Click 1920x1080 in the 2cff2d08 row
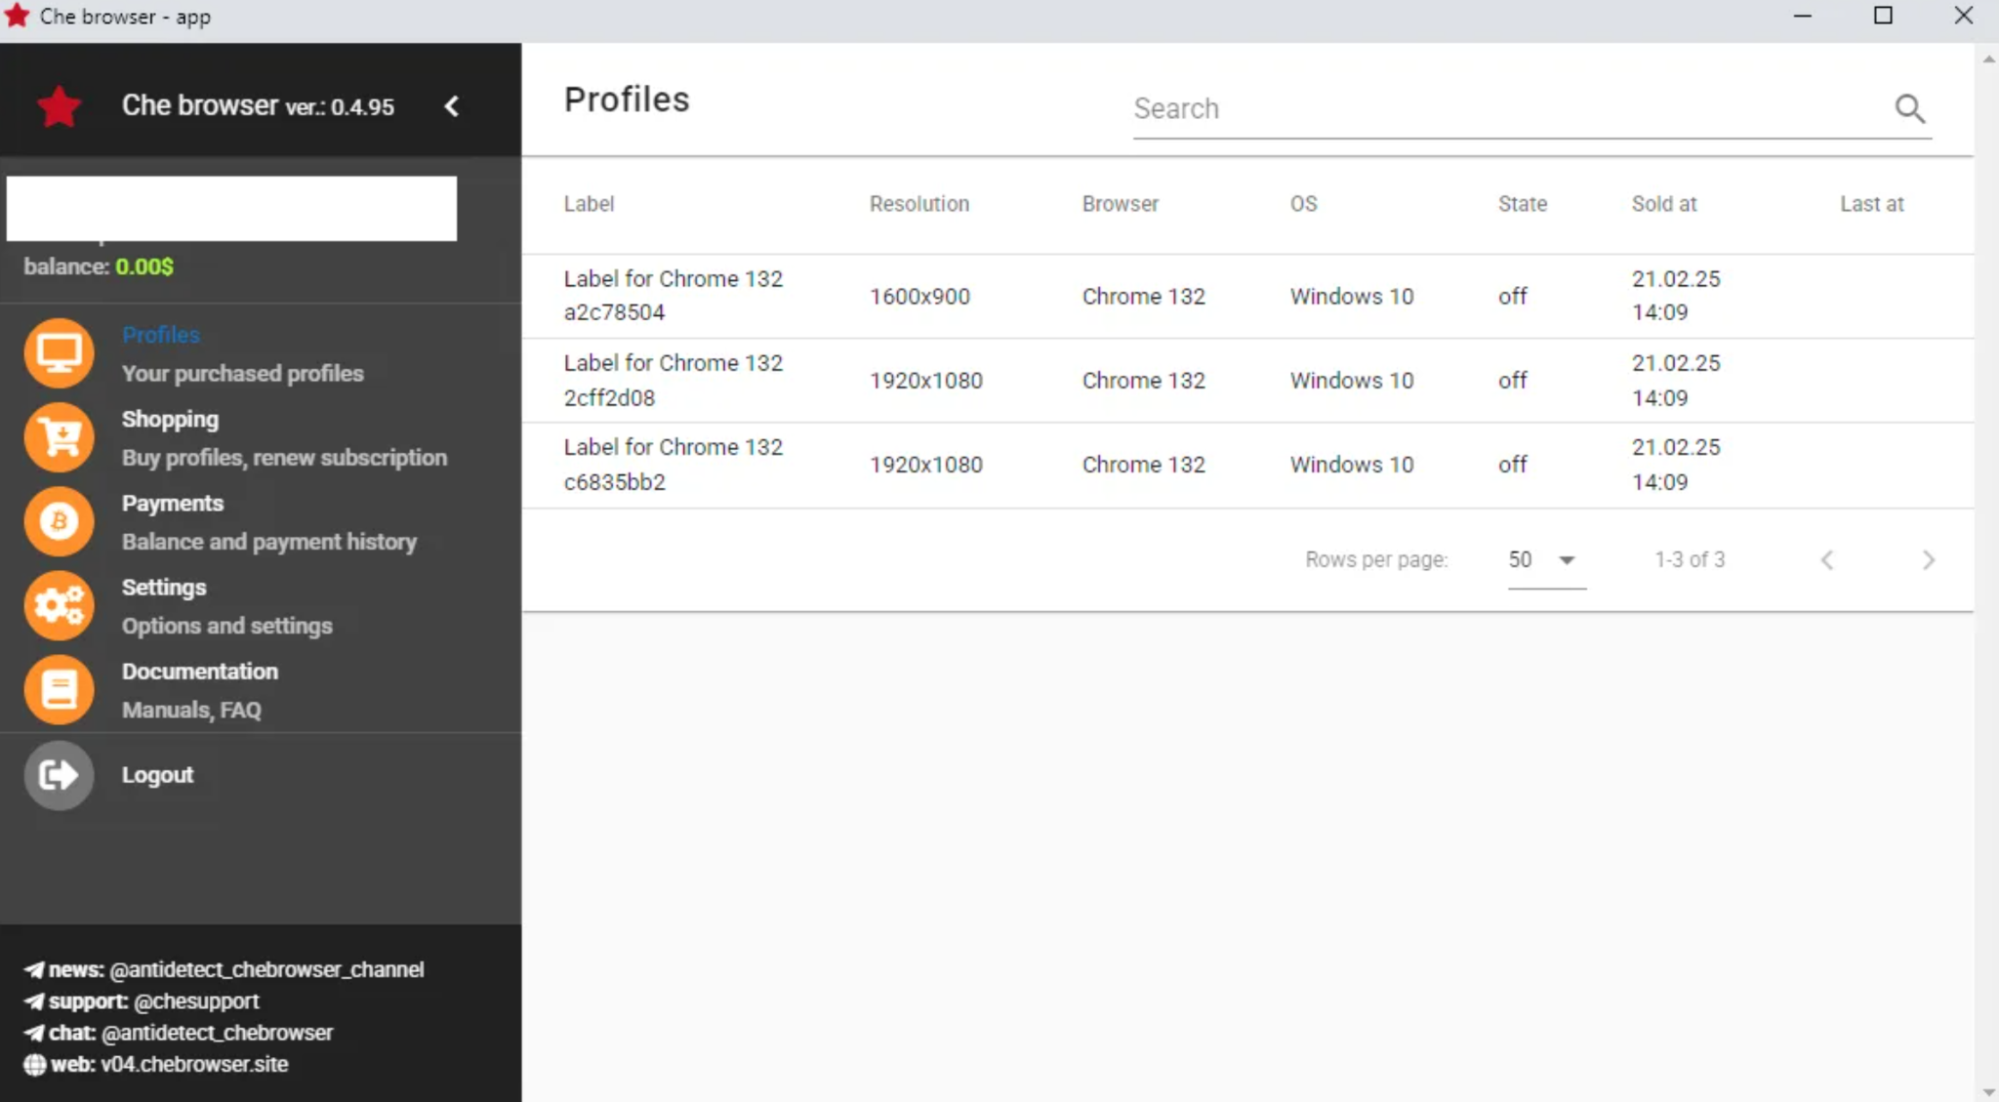The height and width of the screenshot is (1102, 1999). click(x=926, y=381)
